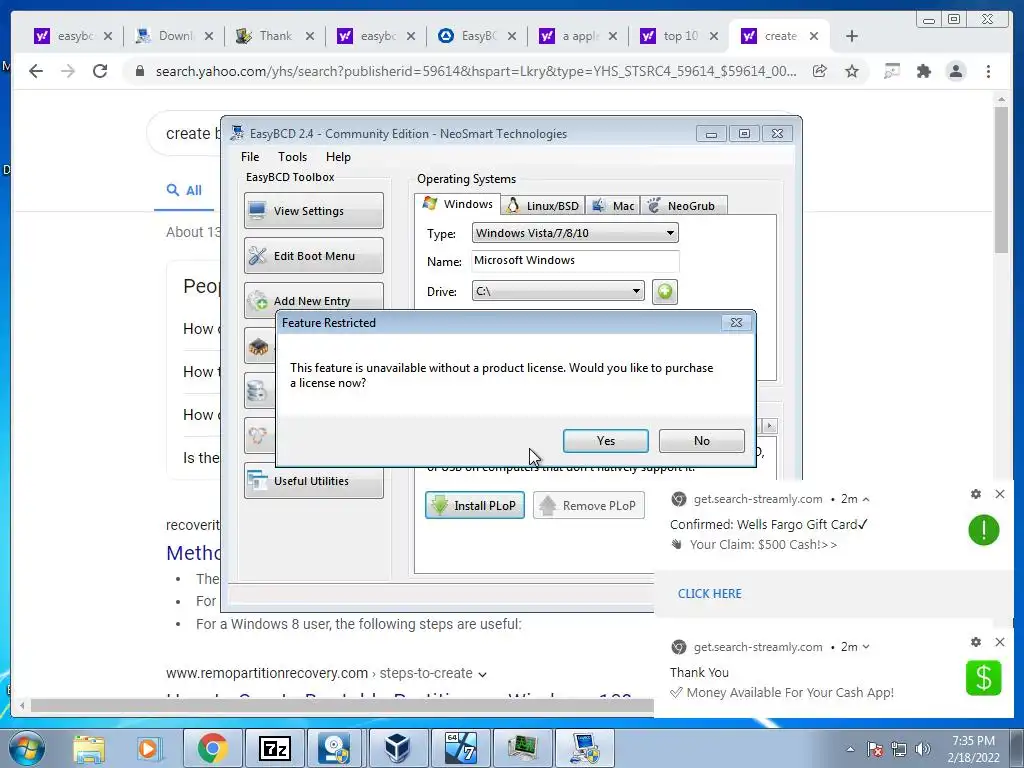Viewport: 1024px width, 768px height.
Task: Open Useful Utilities section
Action: pyautogui.click(x=313, y=481)
